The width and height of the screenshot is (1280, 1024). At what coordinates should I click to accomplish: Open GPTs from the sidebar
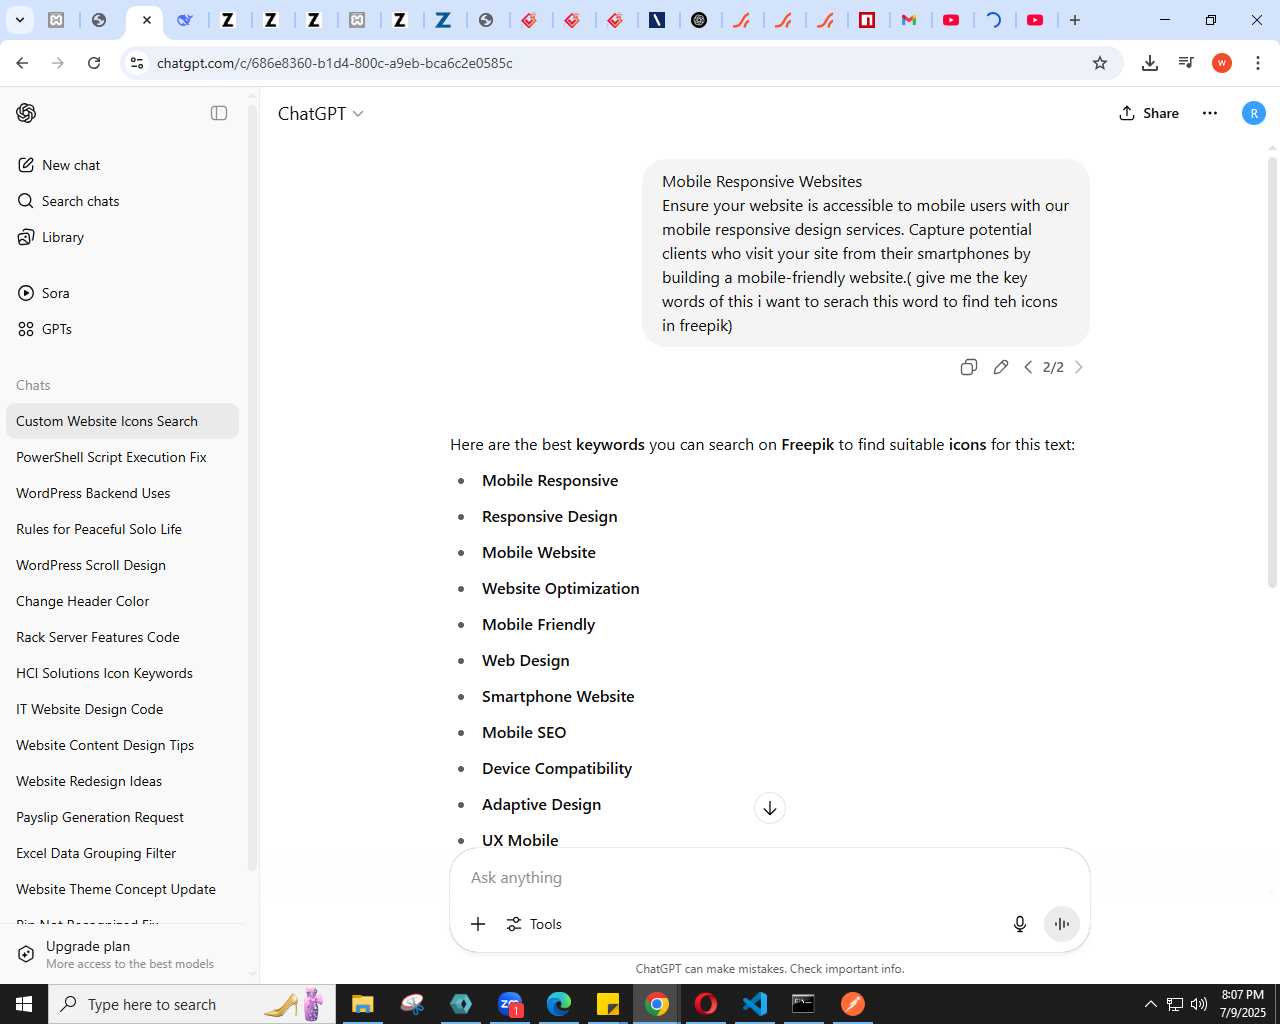coord(123,329)
